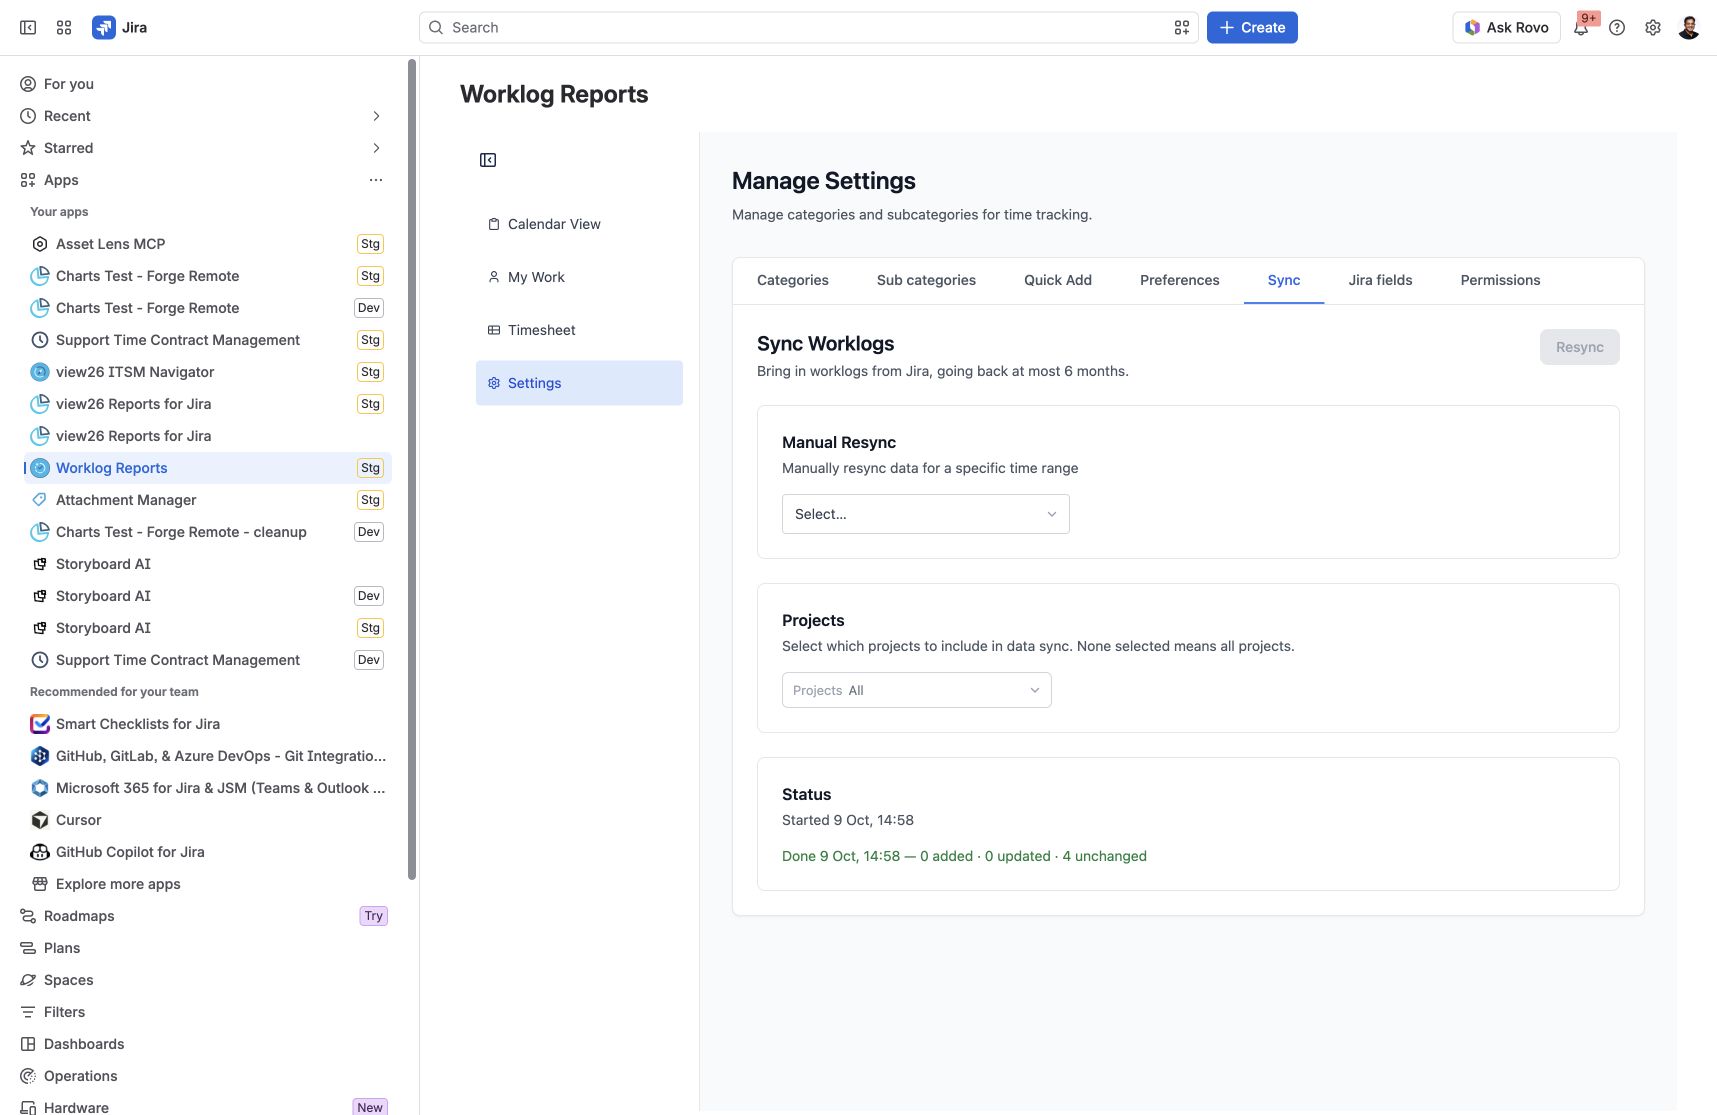Open the Timesheet page
This screenshot has height=1115, width=1717.
click(x=579, y=330)
